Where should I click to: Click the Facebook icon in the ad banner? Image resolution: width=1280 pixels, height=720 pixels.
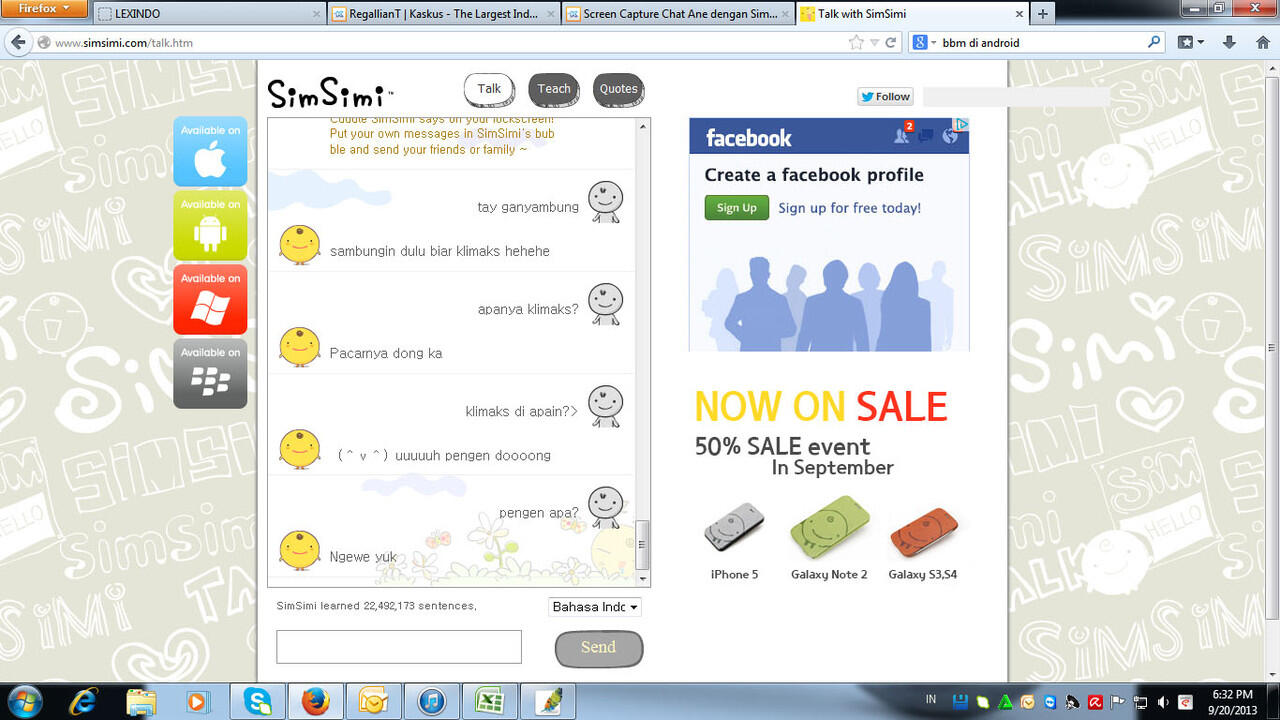click(746, 137)
